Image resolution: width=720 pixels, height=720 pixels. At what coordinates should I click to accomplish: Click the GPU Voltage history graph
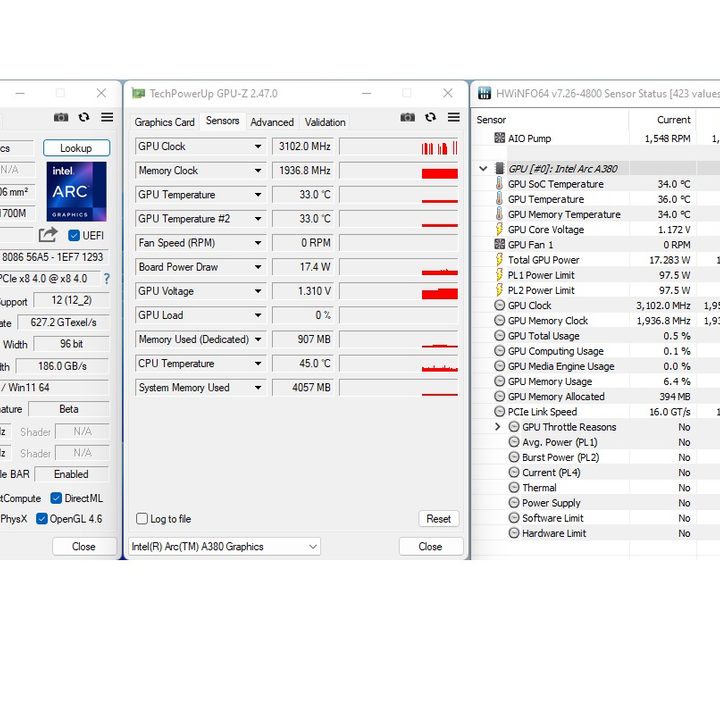pos(399,291)
